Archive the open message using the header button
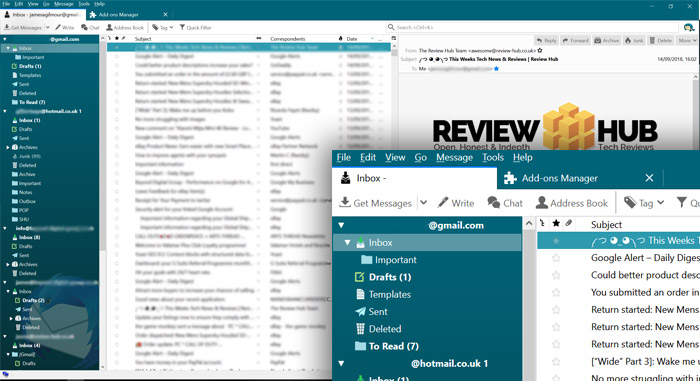 pyautogui.click(x=607, y=41)
